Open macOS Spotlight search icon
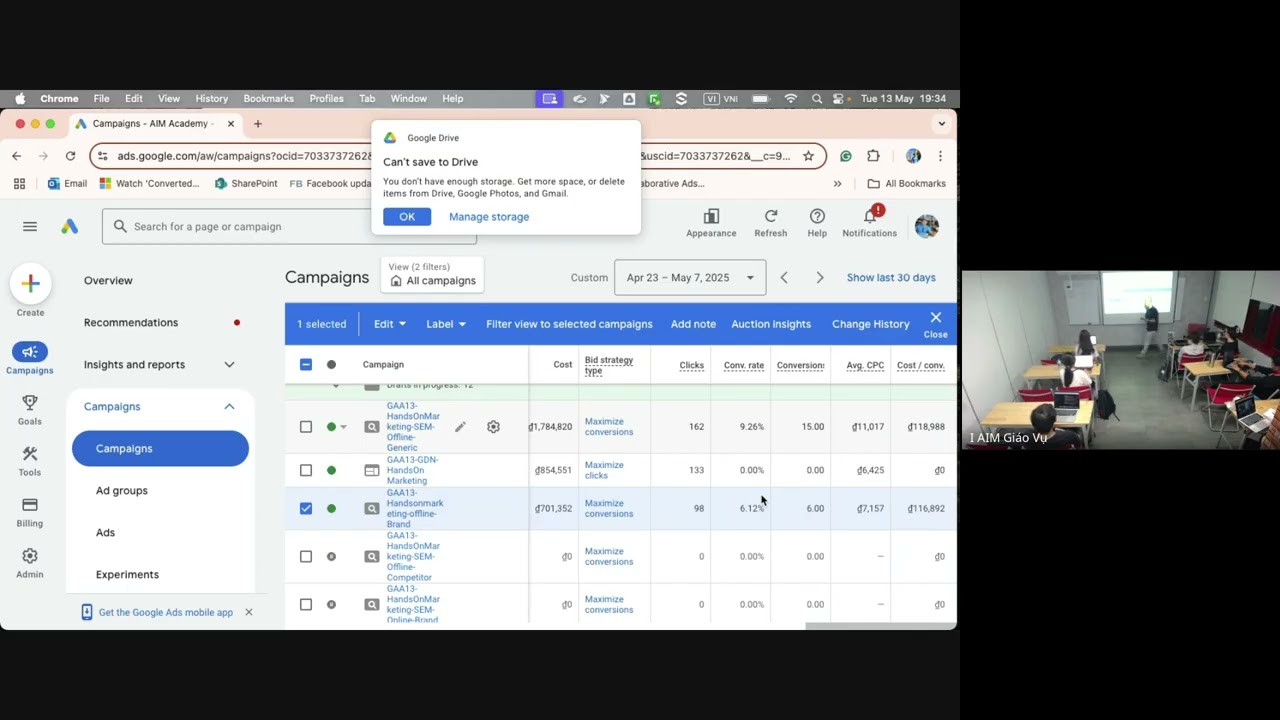Image resolution: width=1280 pixels, height=720 pixels. pyautogui.click(x=817, y=99)
